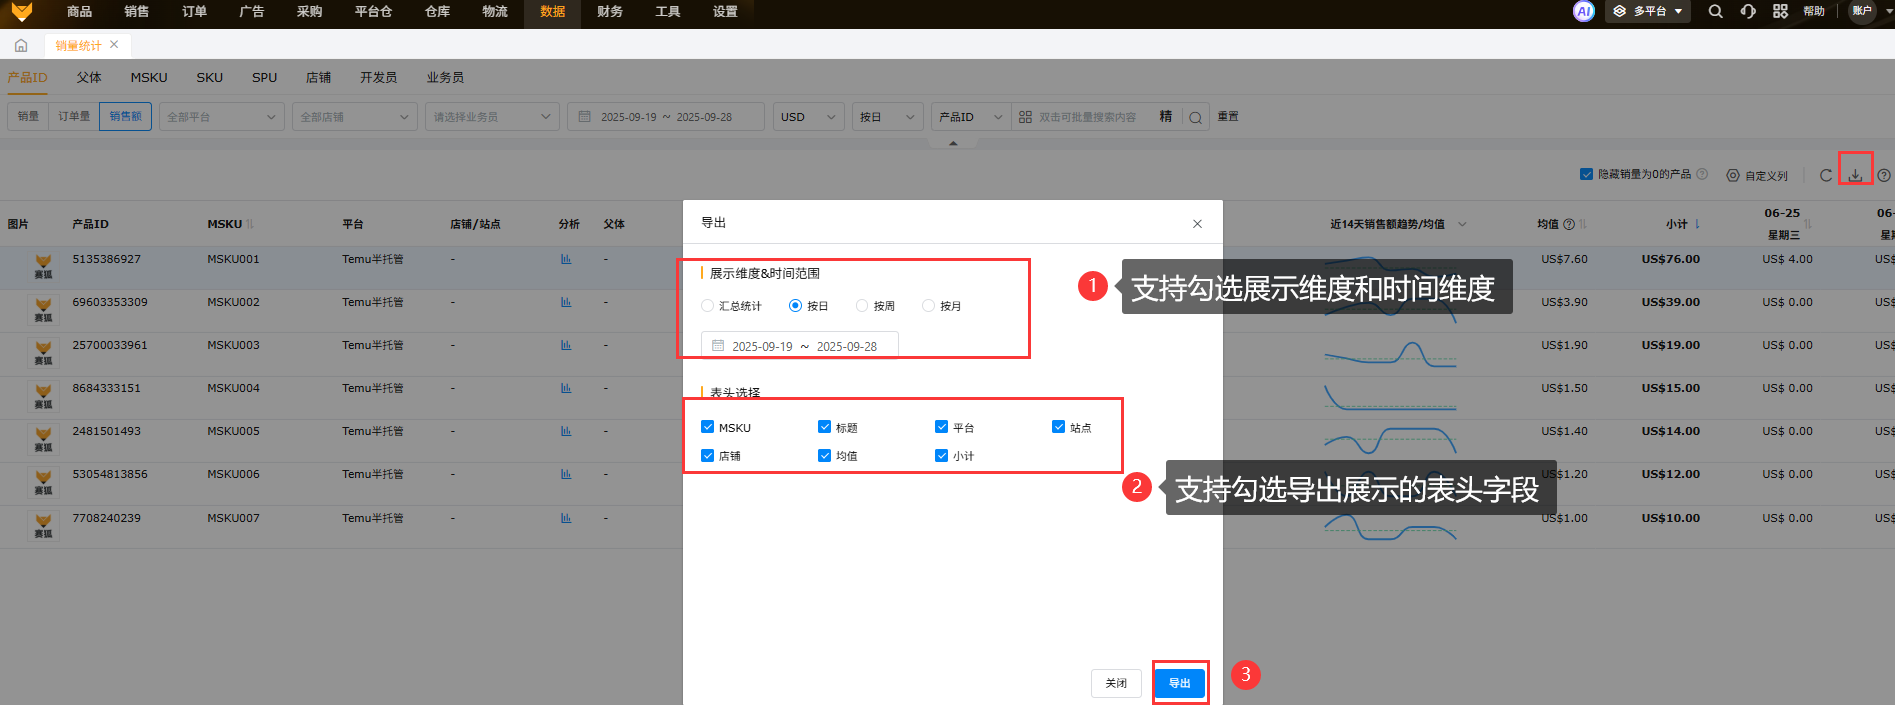
Task: Open the customer service headset icon
Action: pos(1748,11)
